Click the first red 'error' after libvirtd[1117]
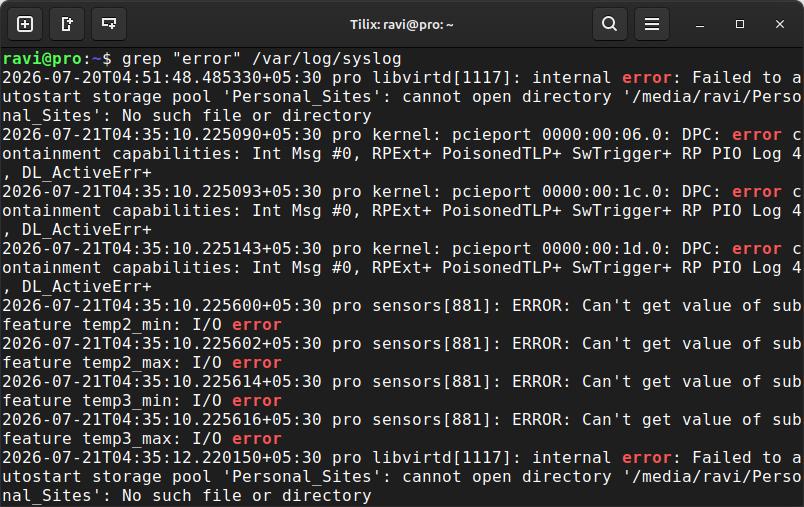 [x=646, y=78]
